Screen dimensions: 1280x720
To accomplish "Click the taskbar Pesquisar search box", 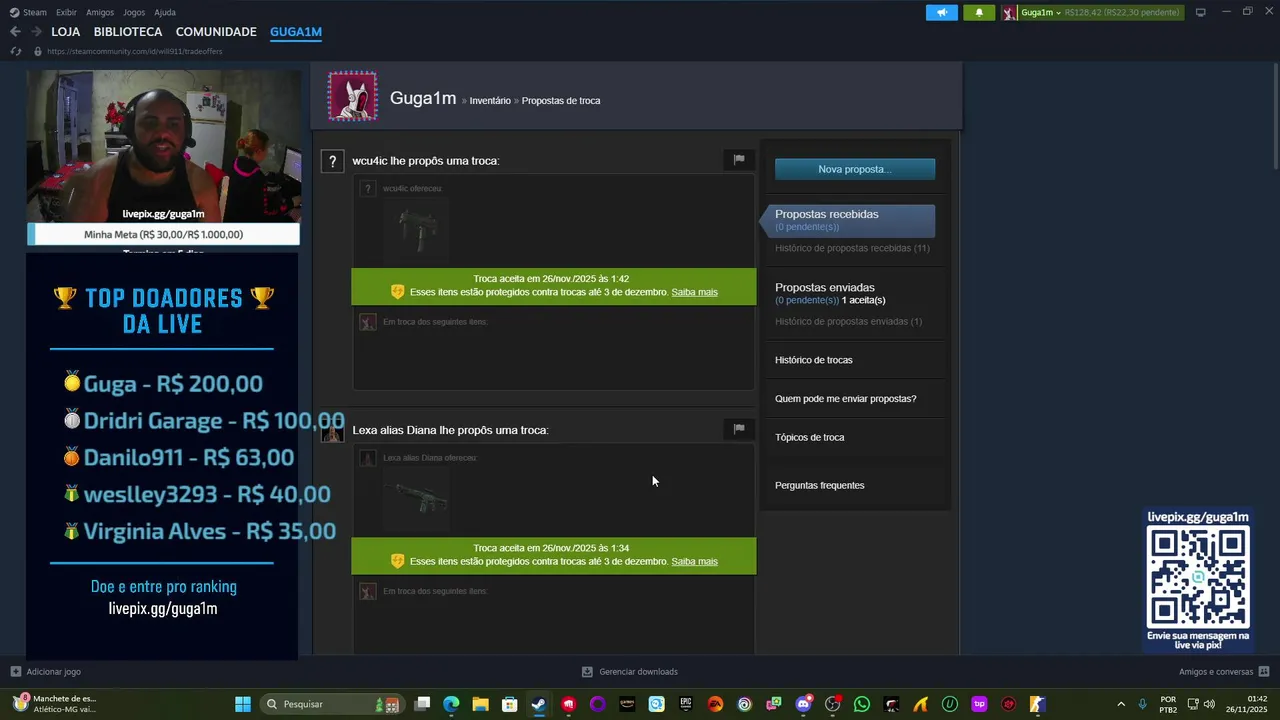I will click(332, 704).
